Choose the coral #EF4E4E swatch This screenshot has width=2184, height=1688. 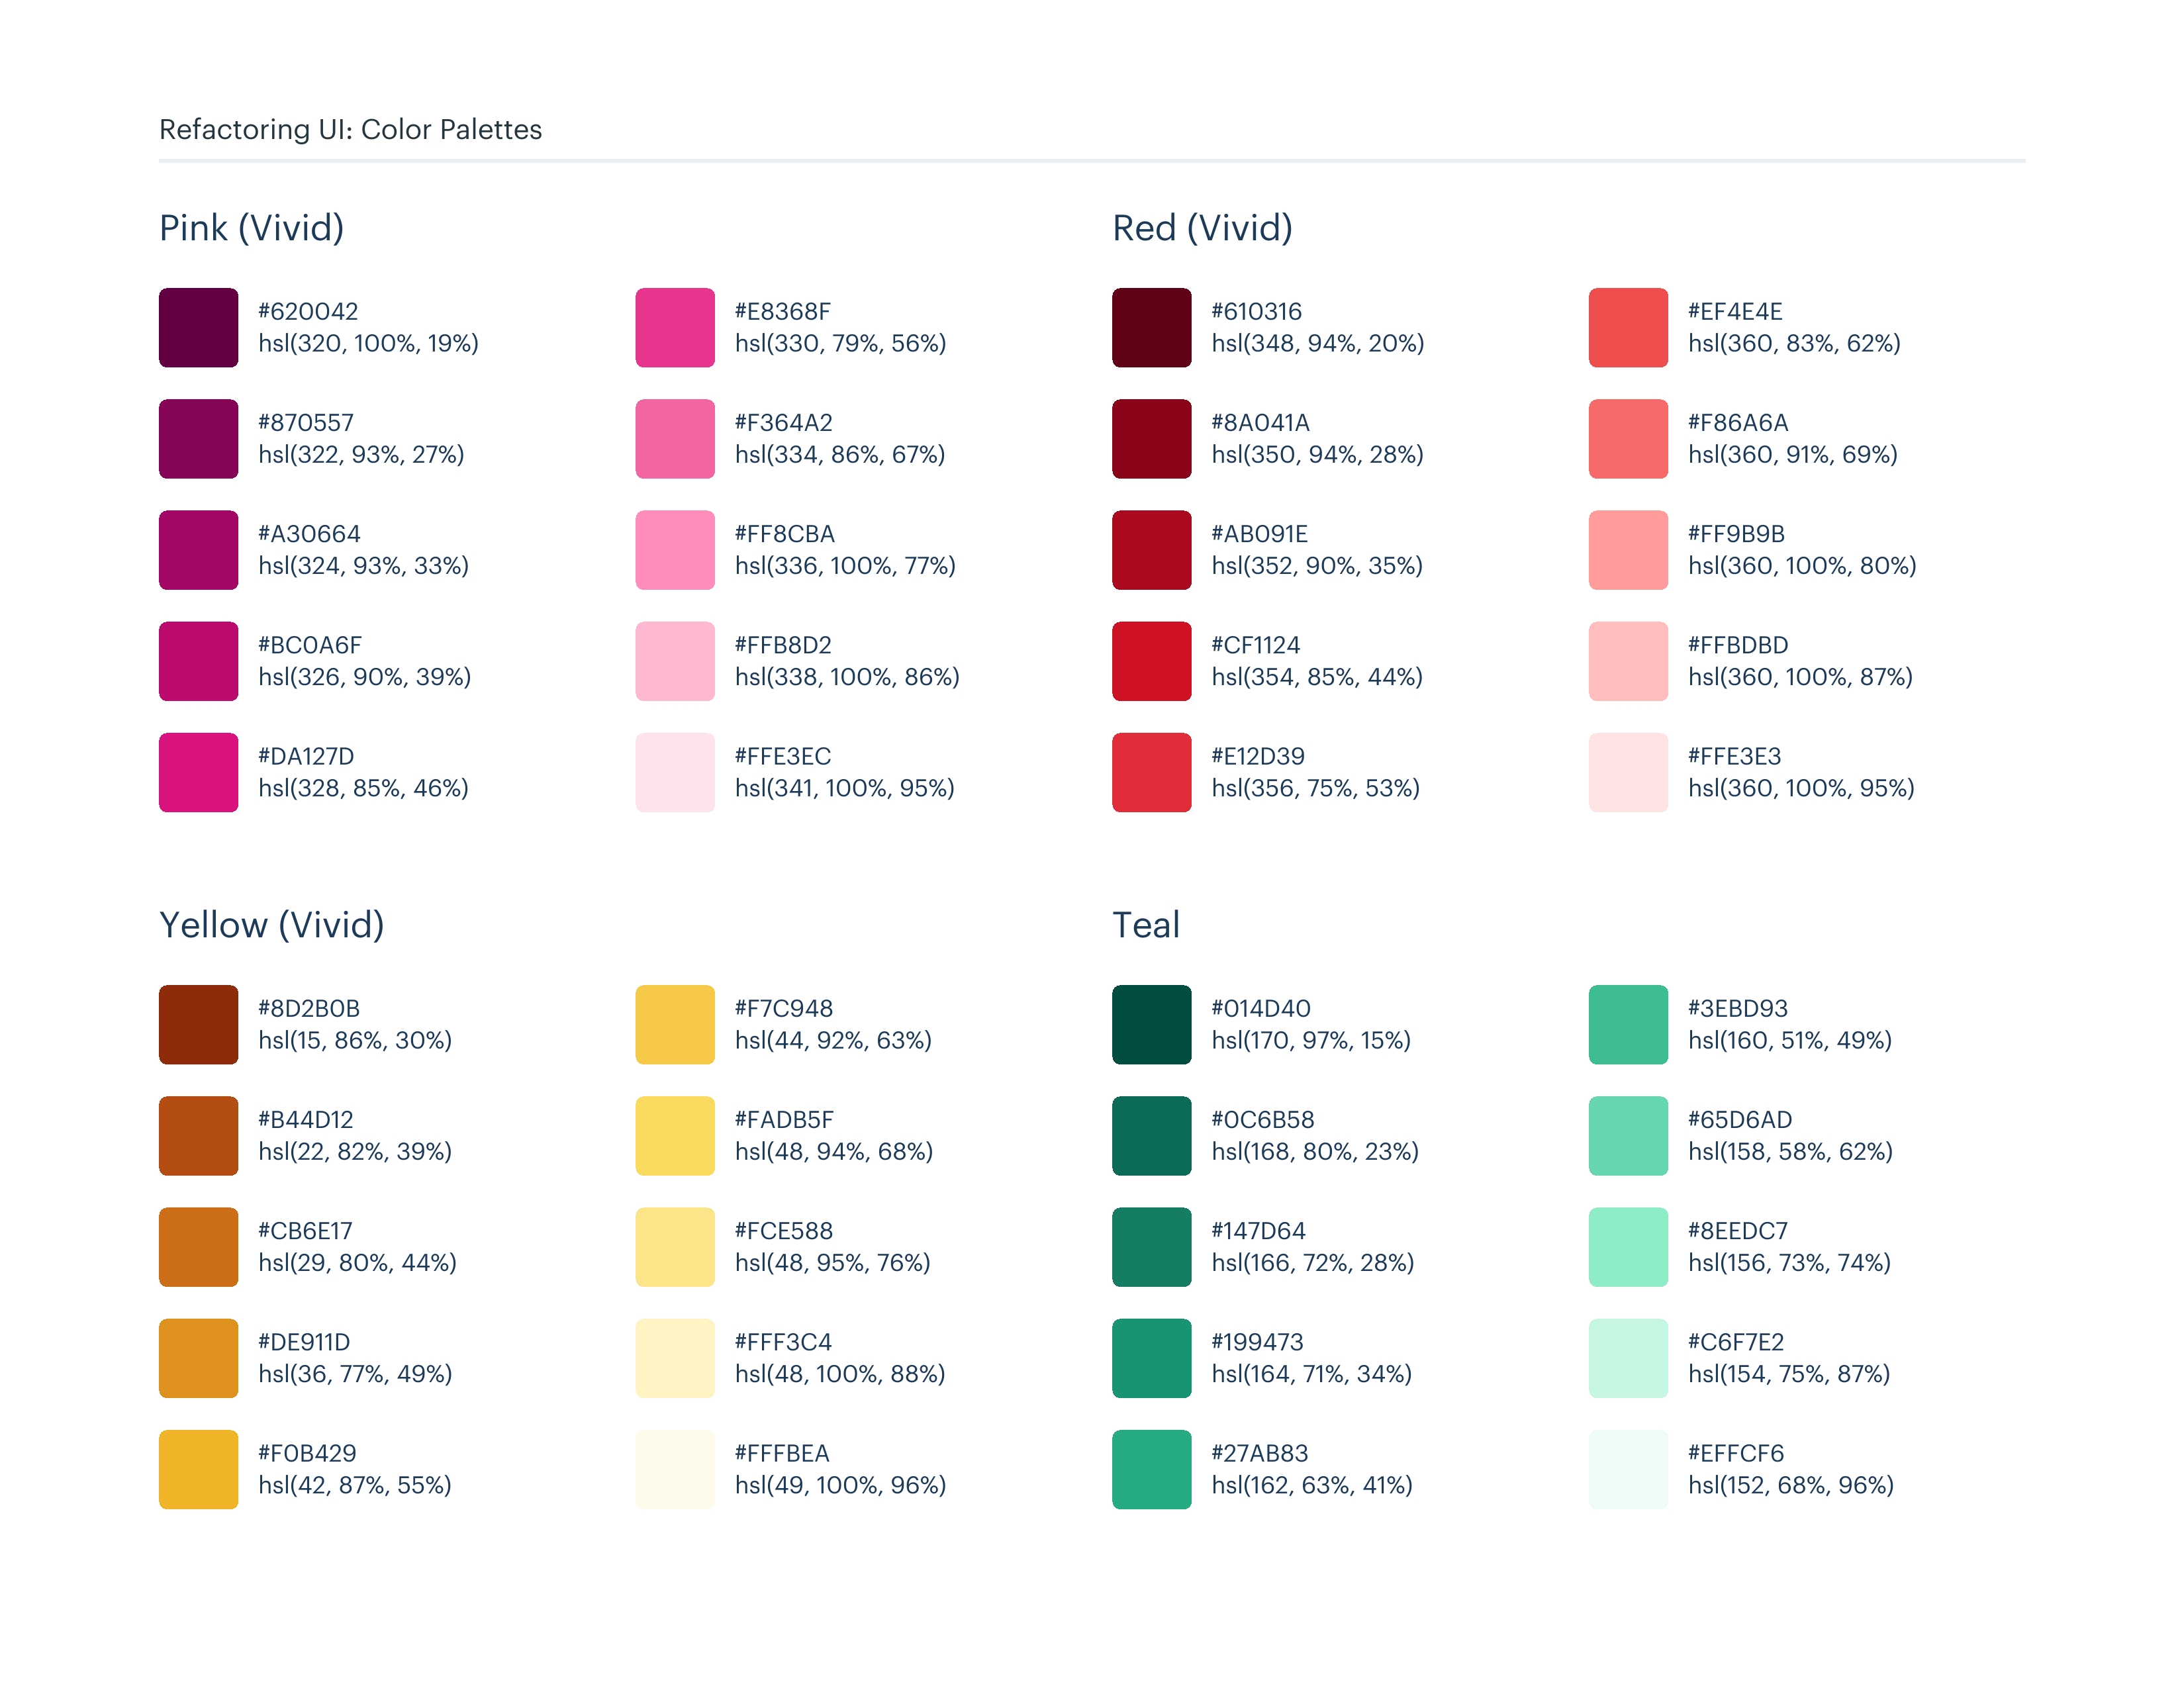pos(1628,328)
